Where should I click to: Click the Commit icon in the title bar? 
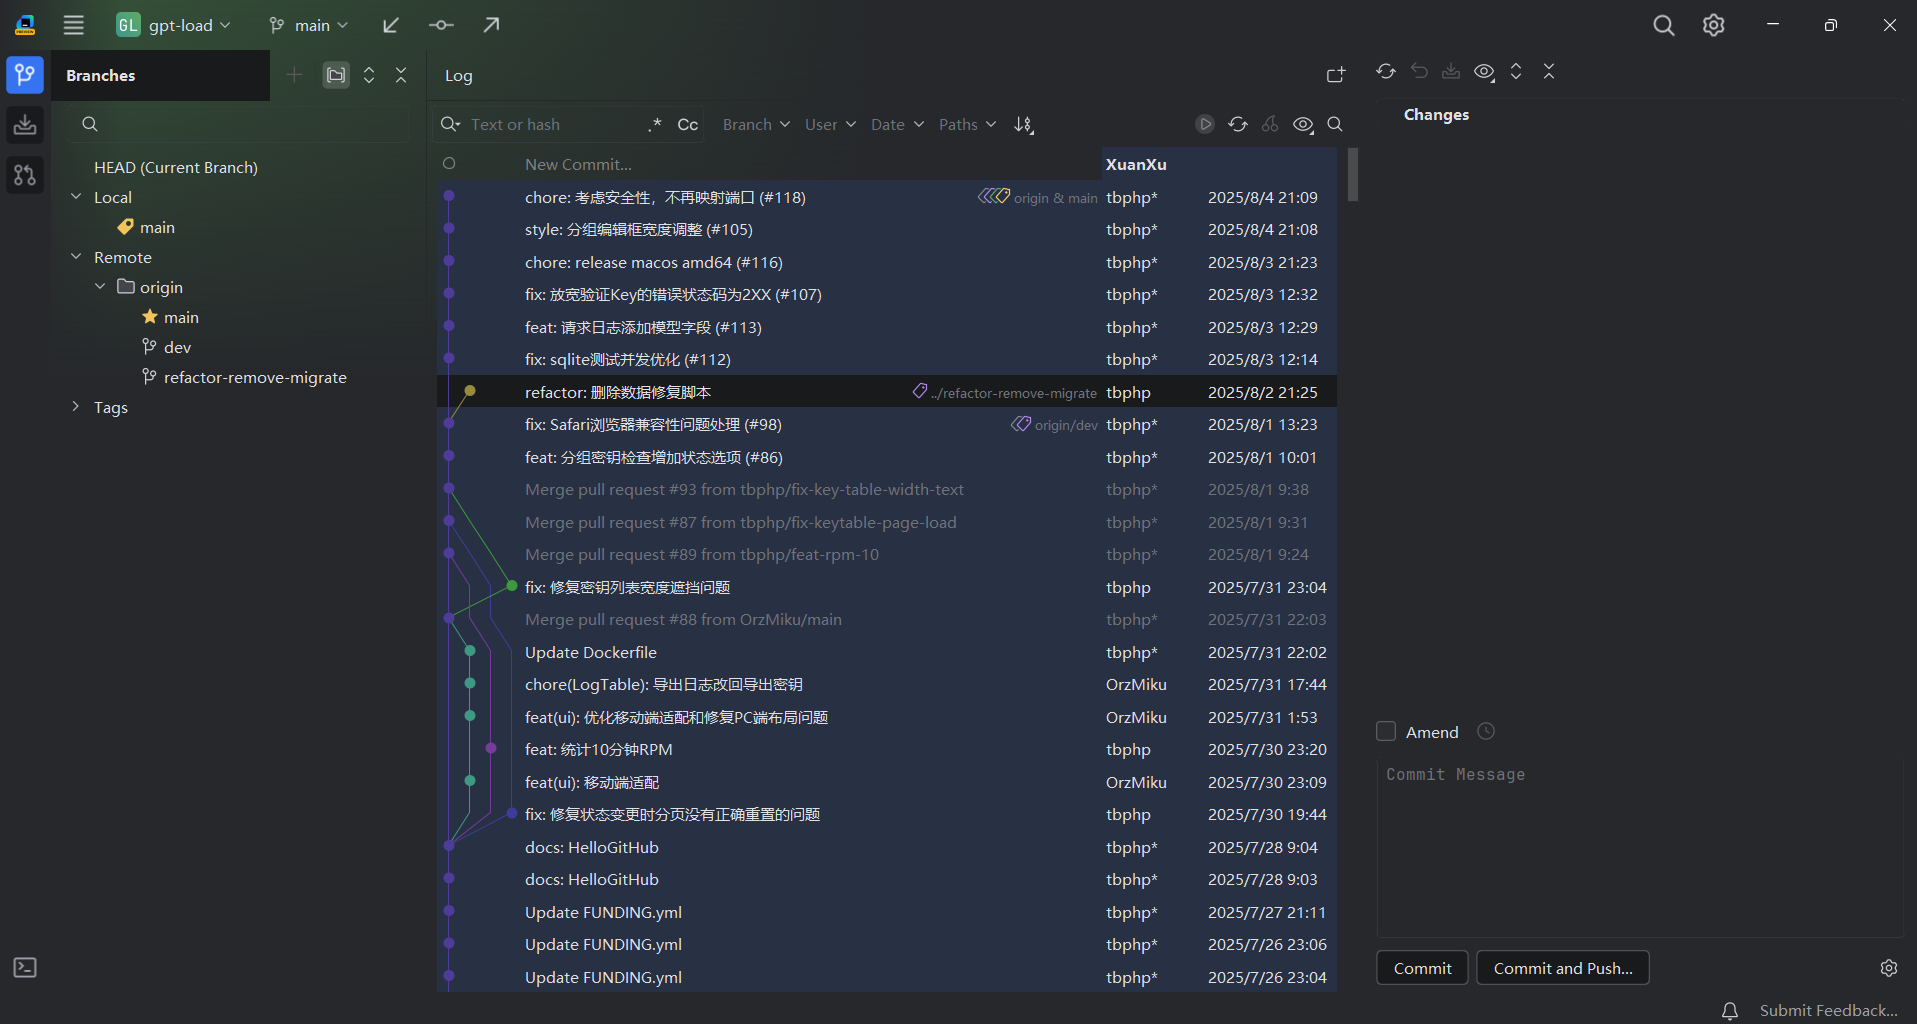tap(441, 25)
